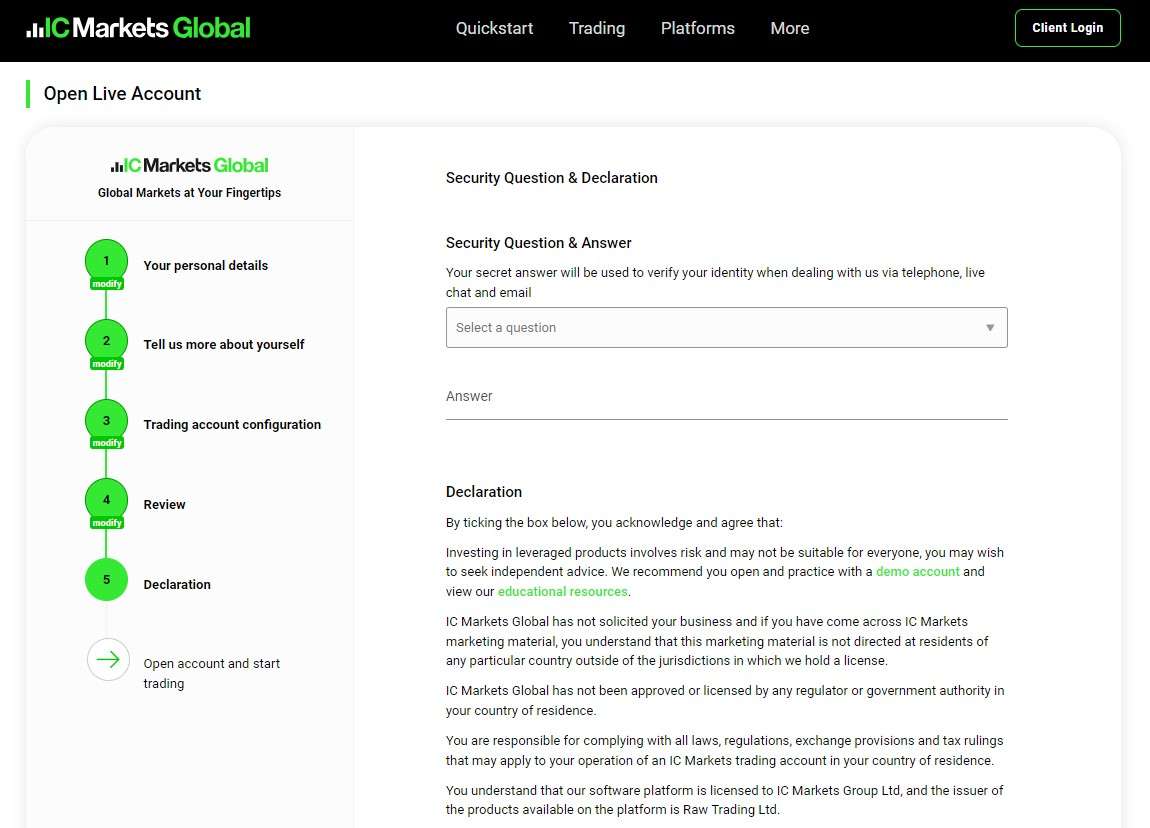Click the step 5 Declaration circle
1150x828 pixels.
(106, 579)
